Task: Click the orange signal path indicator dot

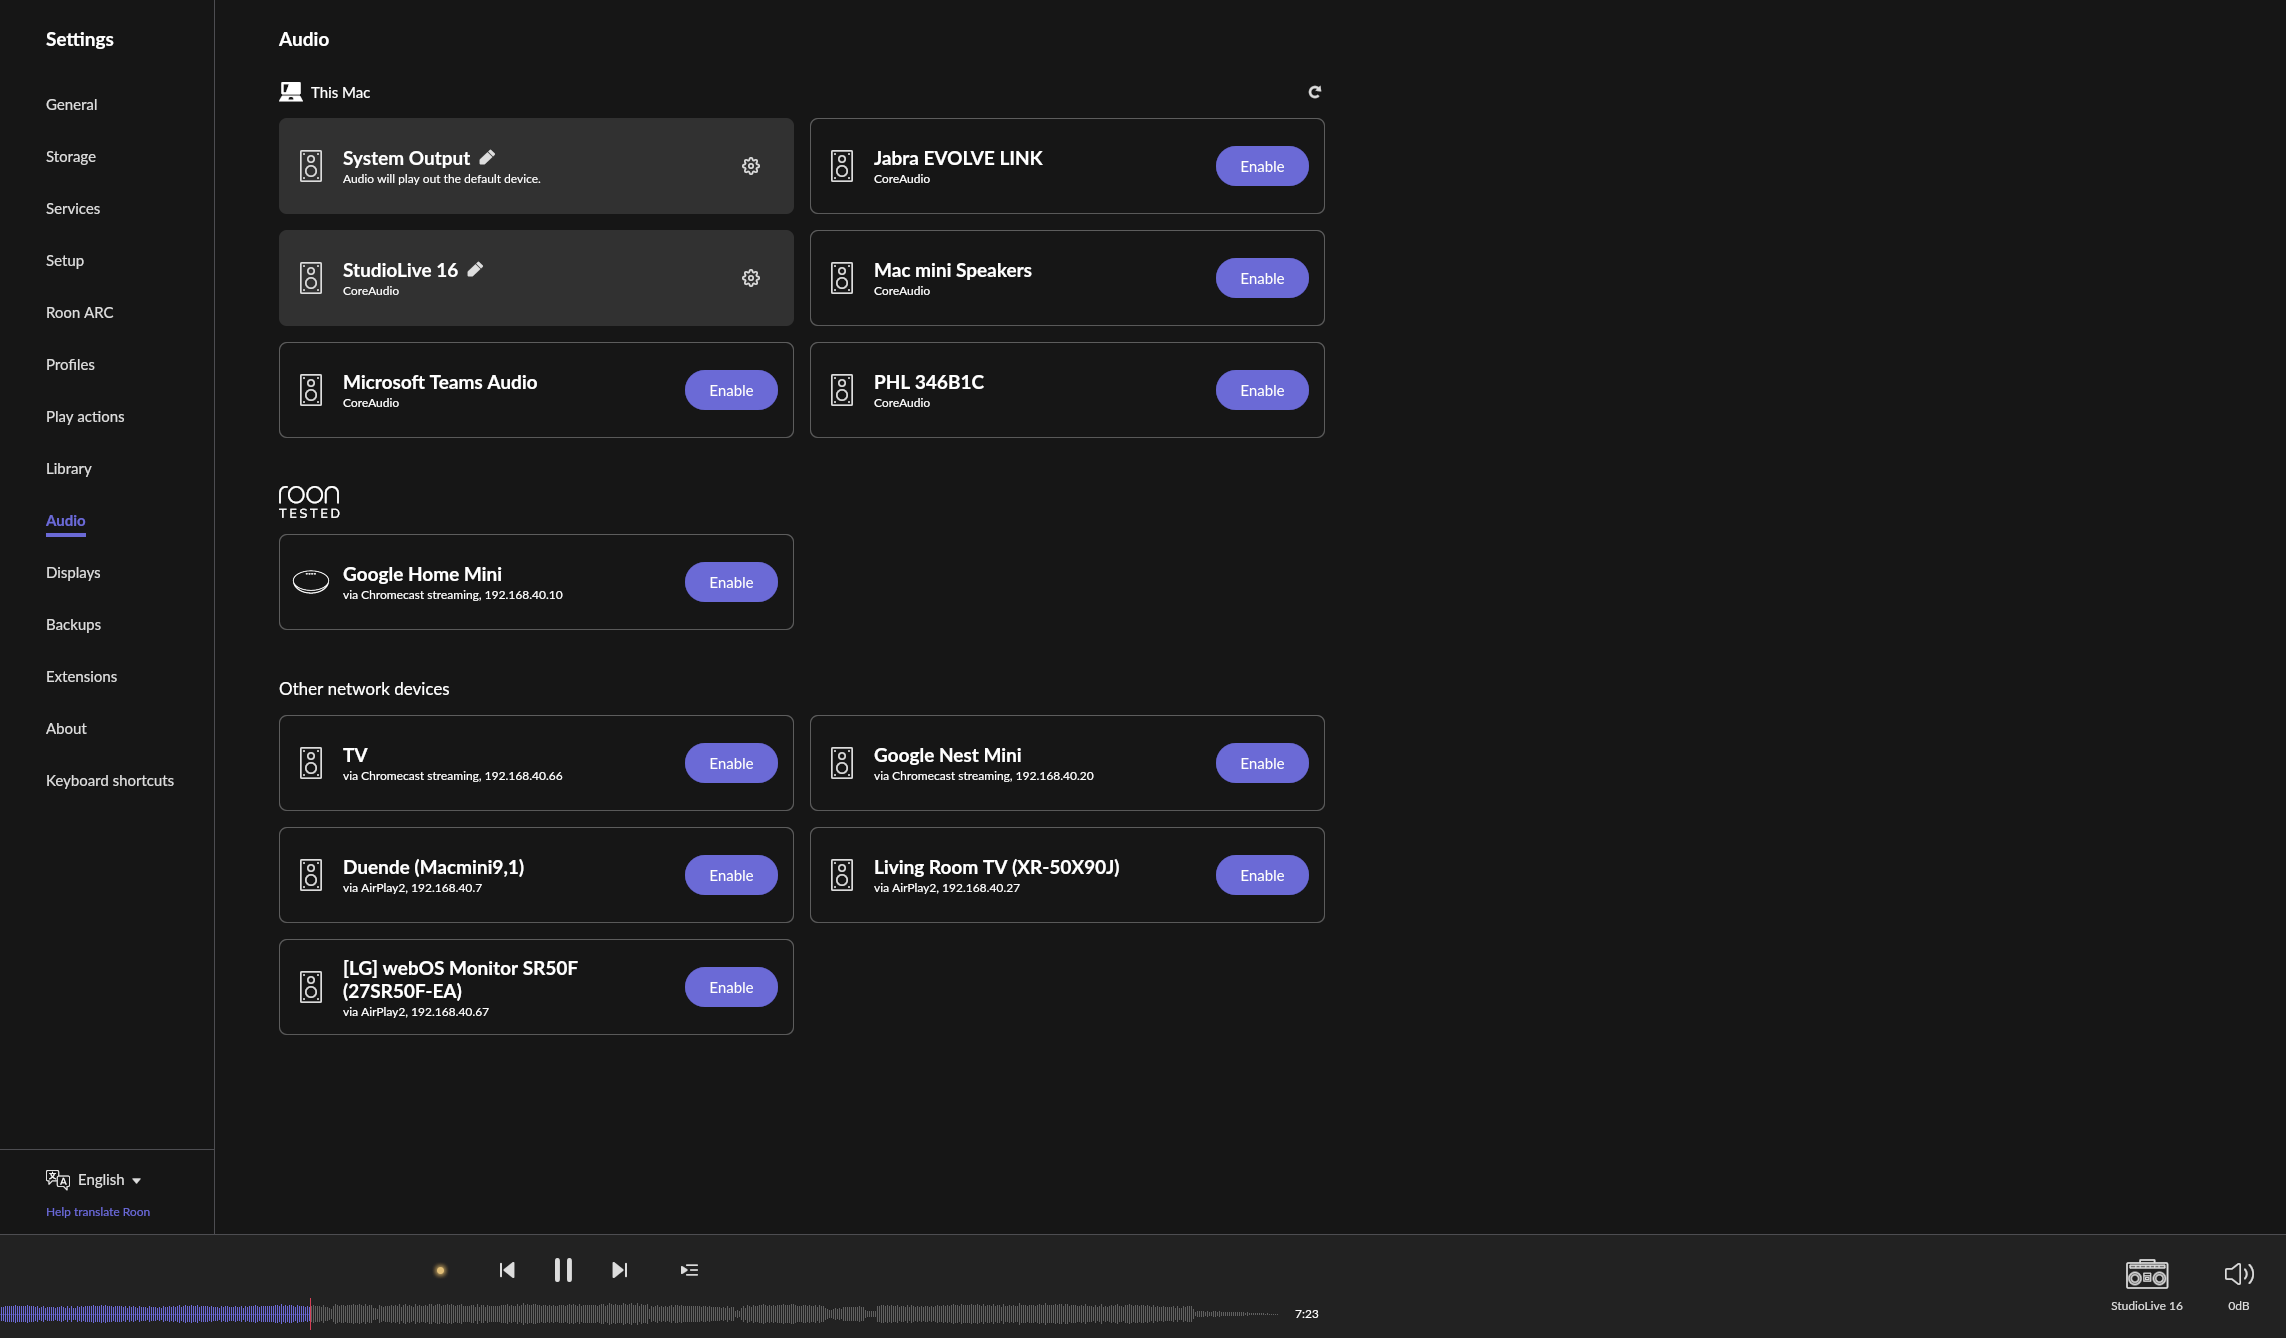Action: coord(440,1270)
